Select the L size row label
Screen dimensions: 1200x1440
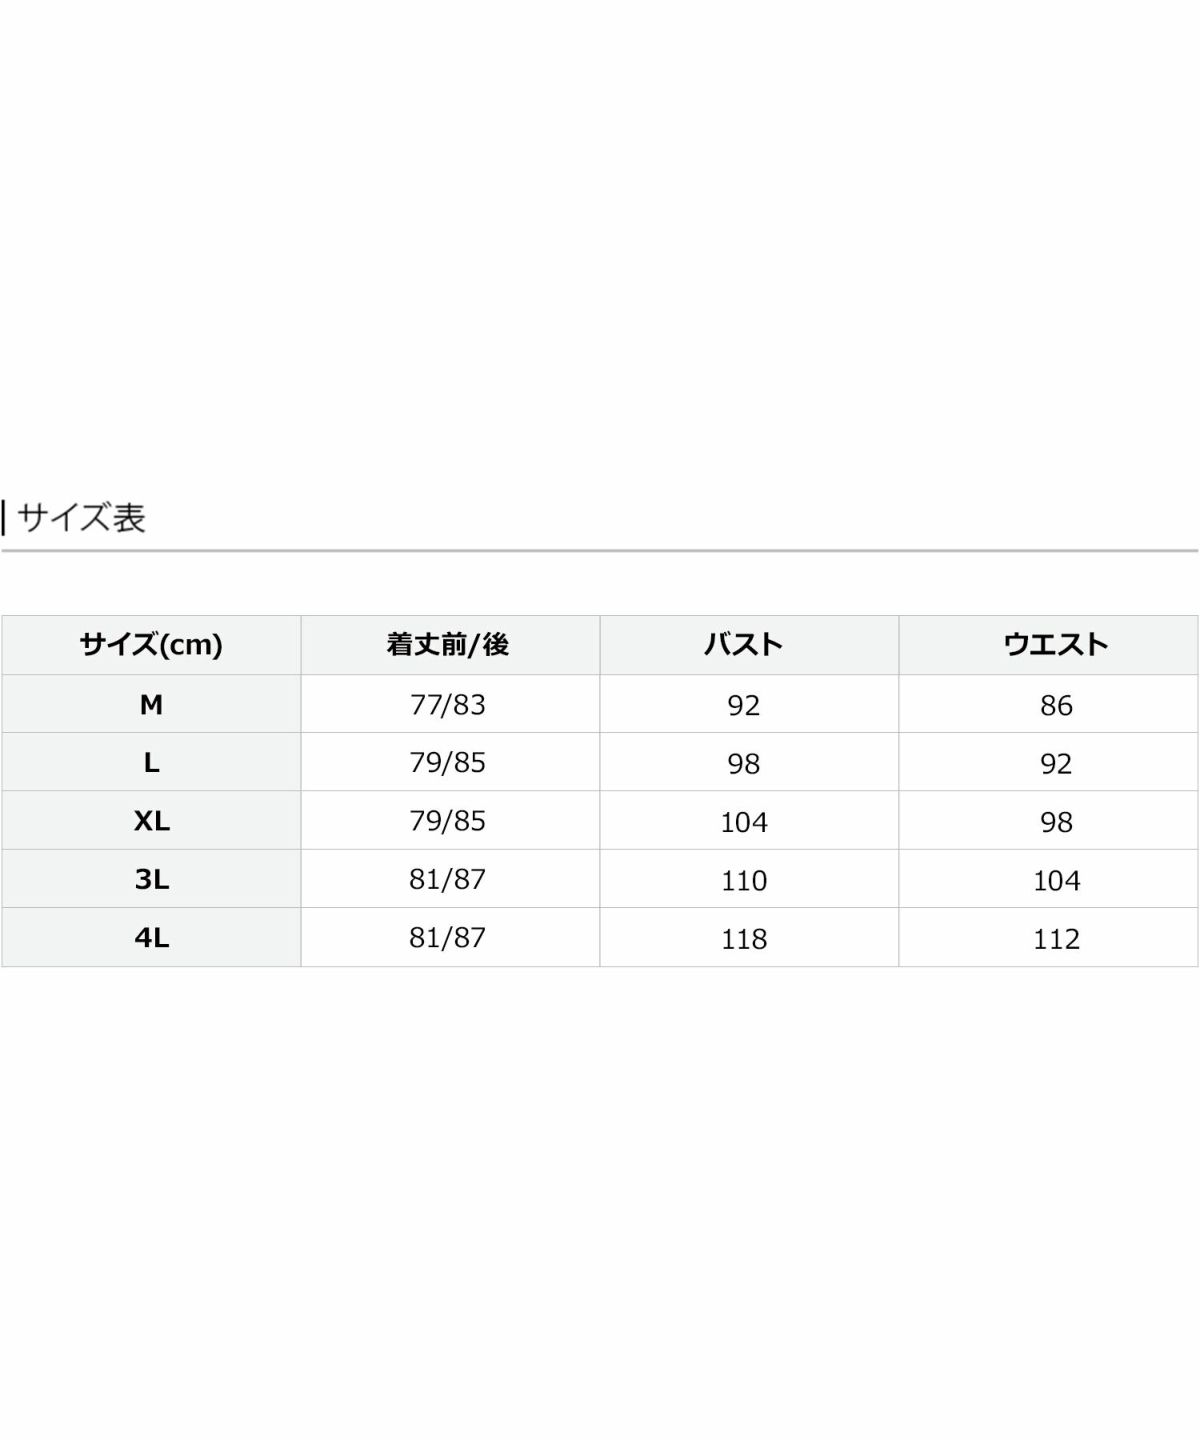click(x=151, y=763)
